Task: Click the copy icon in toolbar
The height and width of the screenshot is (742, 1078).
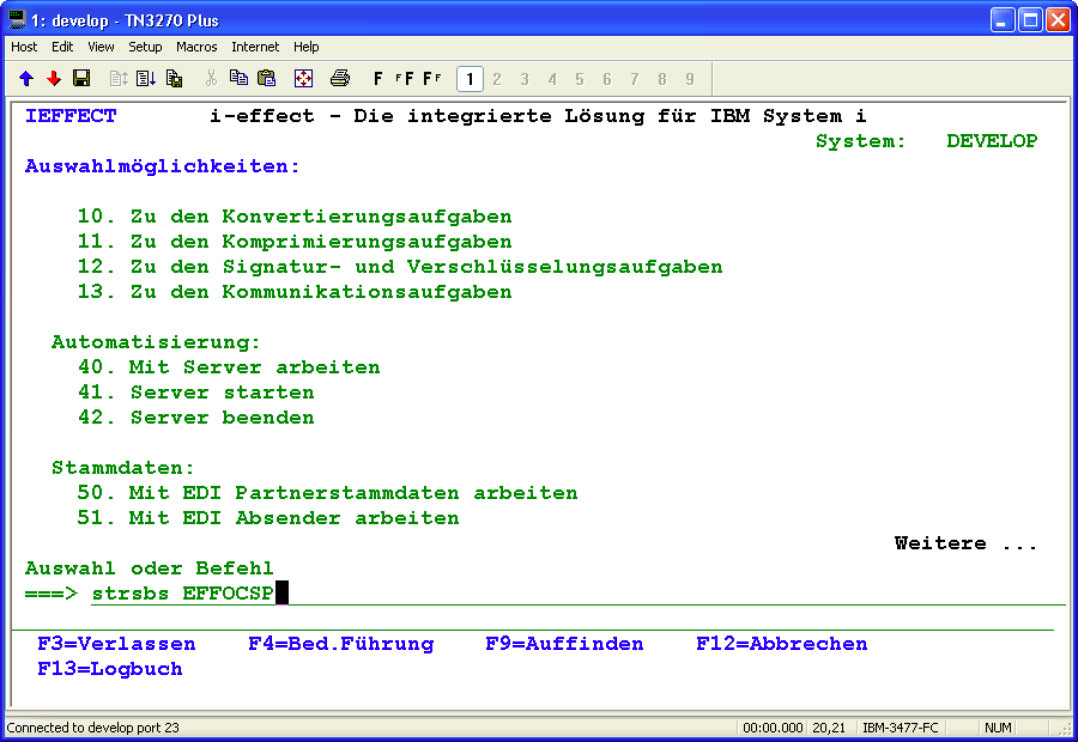Action: [238, 78]
